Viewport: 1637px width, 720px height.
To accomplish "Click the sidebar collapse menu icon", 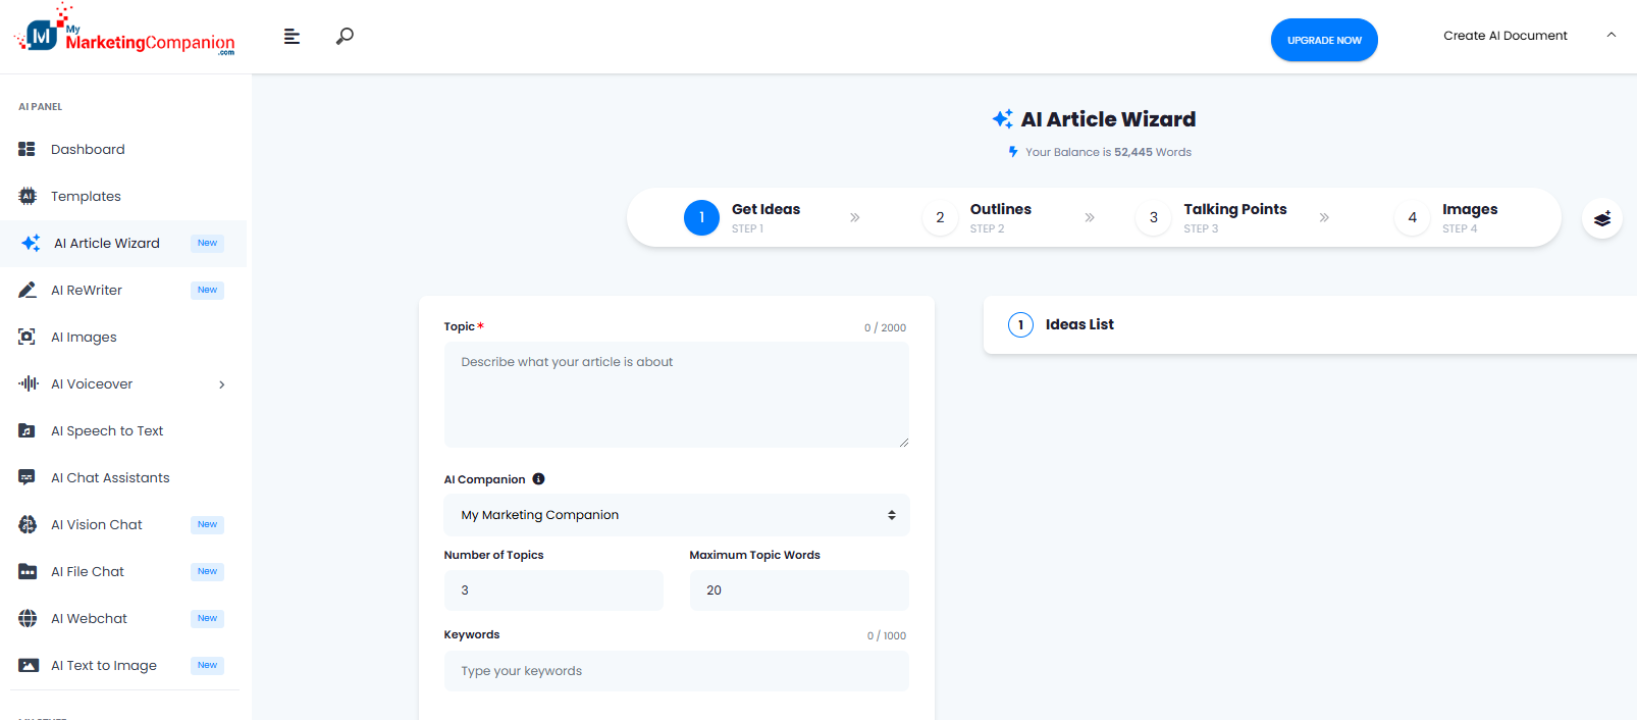I will [292, 37].
